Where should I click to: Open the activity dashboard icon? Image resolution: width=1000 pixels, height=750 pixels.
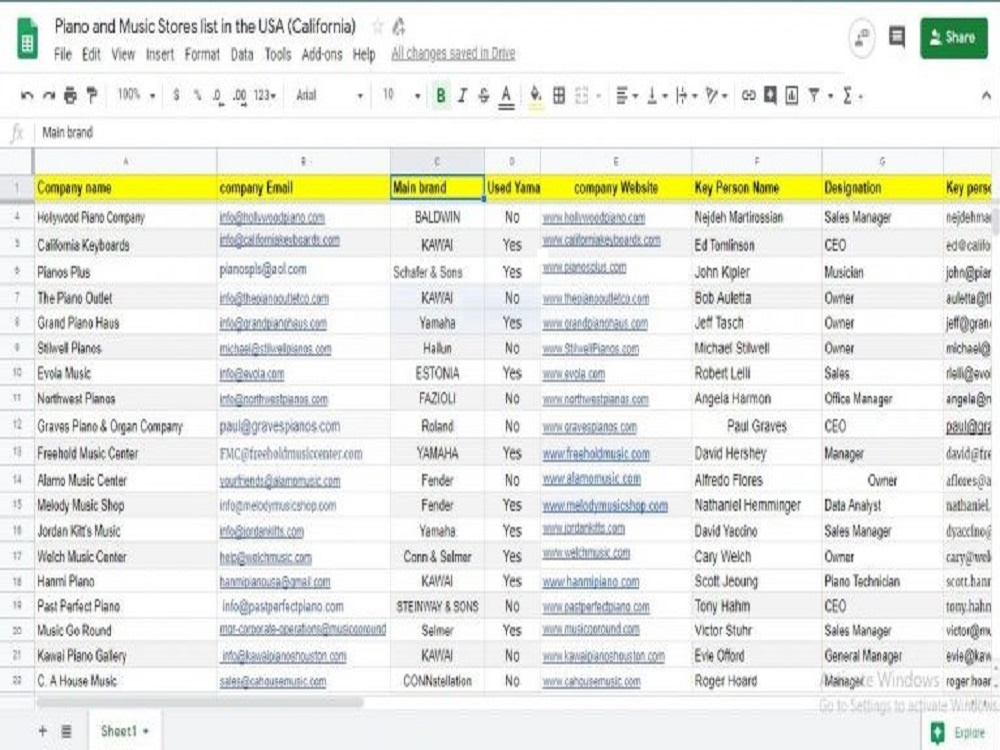coord(862,38)
